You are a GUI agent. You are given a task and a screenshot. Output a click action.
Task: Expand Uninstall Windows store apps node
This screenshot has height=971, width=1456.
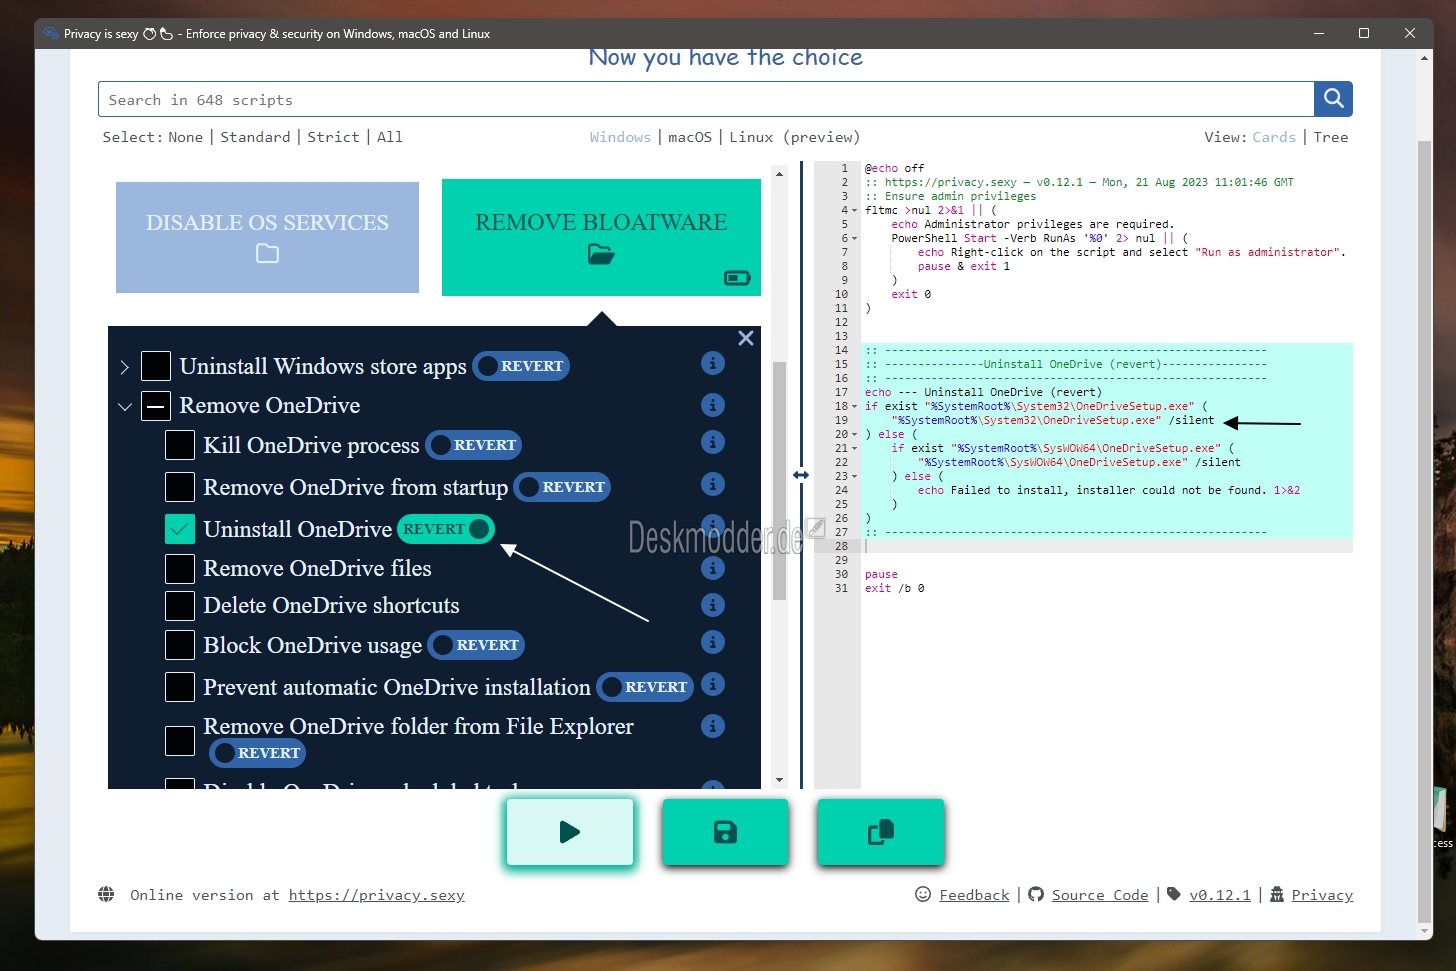pyautogui.click(x=124, y=367)
